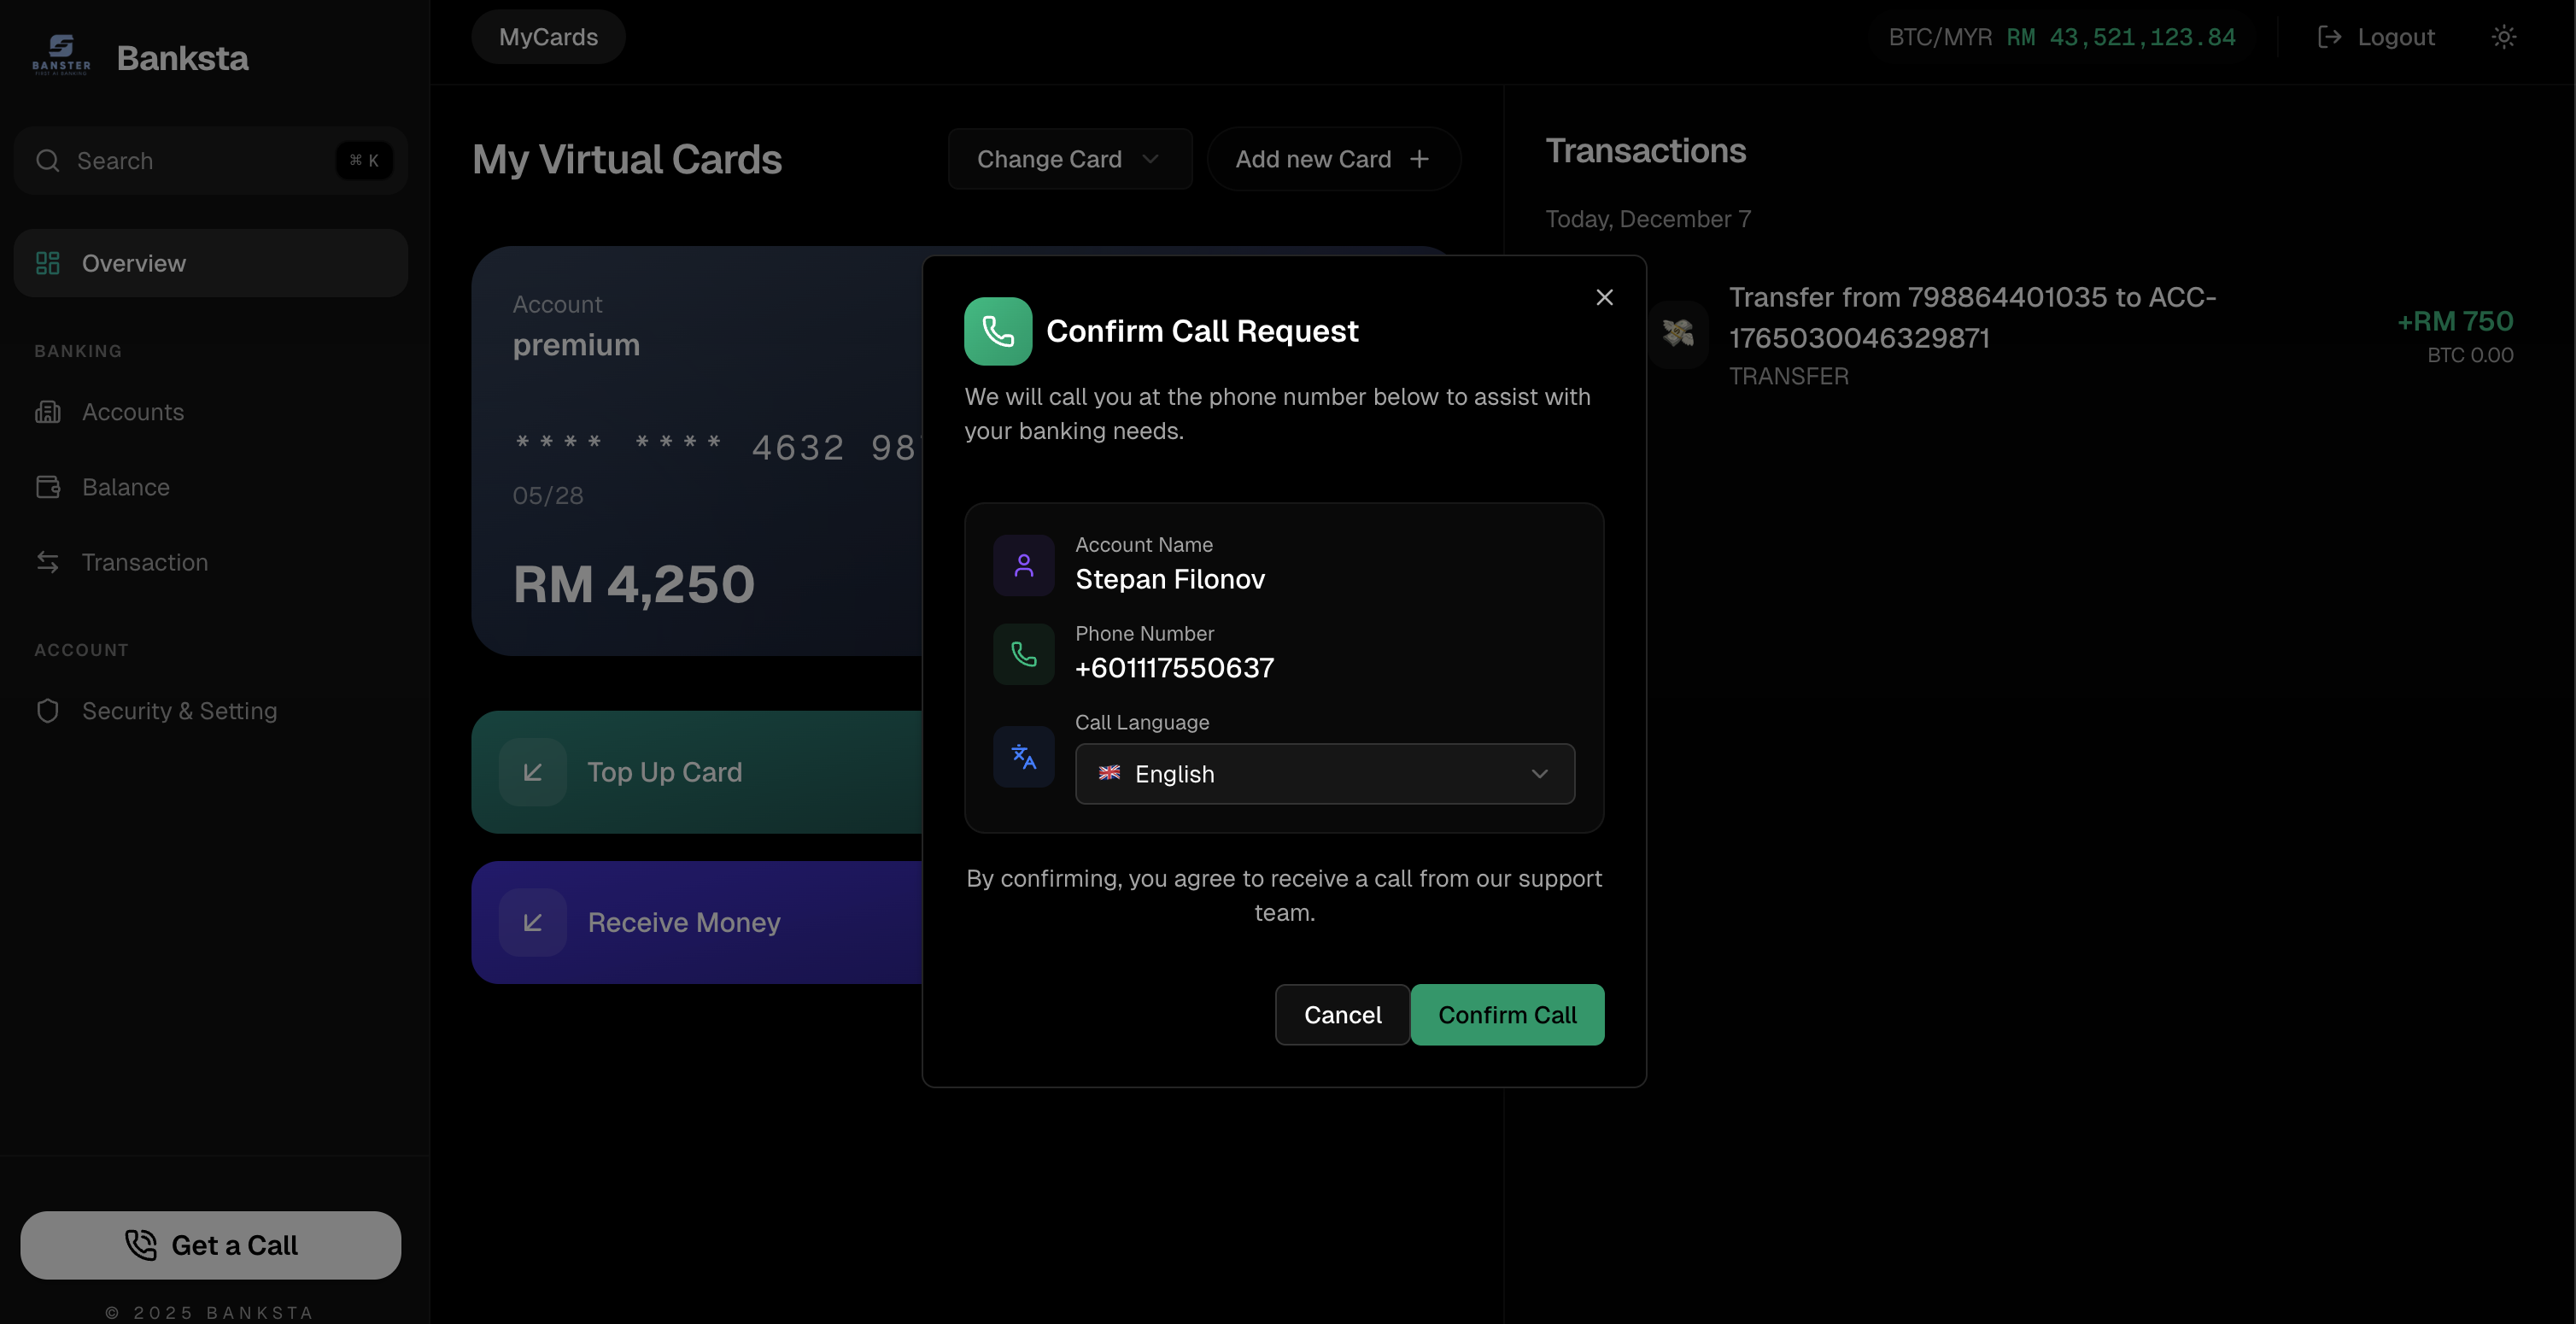The height and width of the screenshot is (1324, 2576).
Task: Expand the Change Card dropdown
Action: pyautogui.click(x=1069, y=159)
